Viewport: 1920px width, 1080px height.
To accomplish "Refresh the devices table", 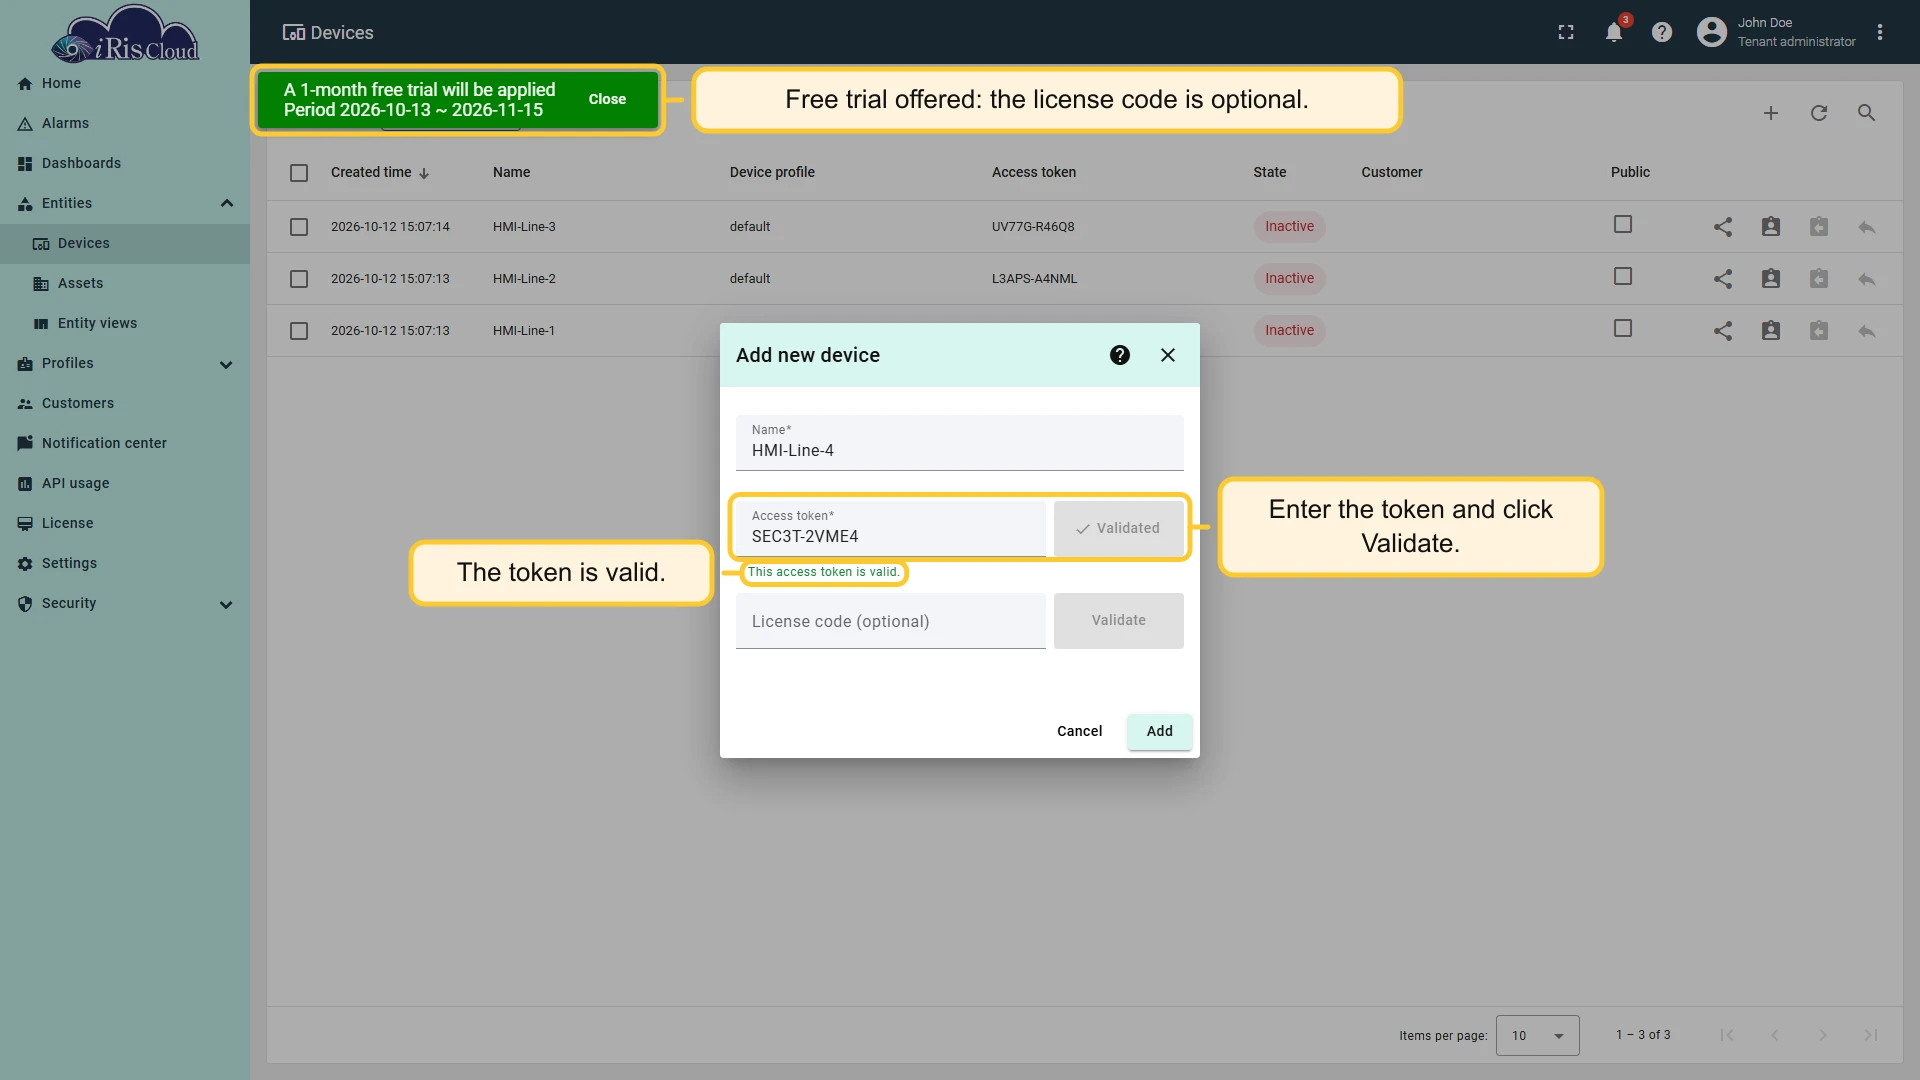I will click(x=1819, y=113).
